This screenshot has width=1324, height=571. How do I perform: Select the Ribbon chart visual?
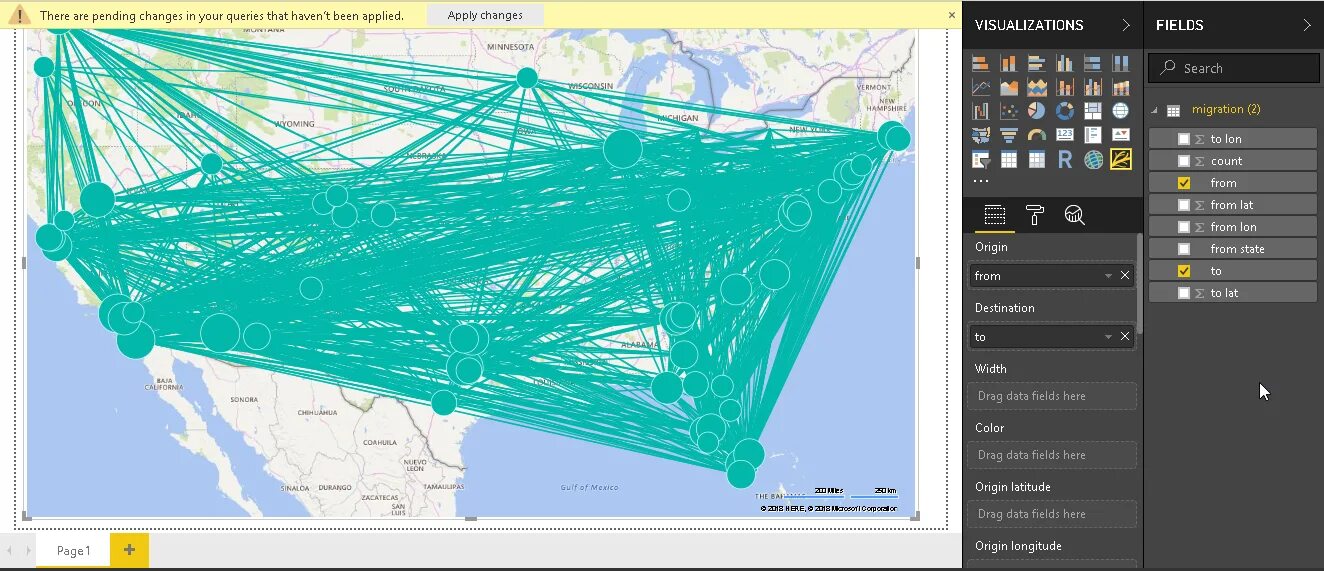[x=1120, y=87]
